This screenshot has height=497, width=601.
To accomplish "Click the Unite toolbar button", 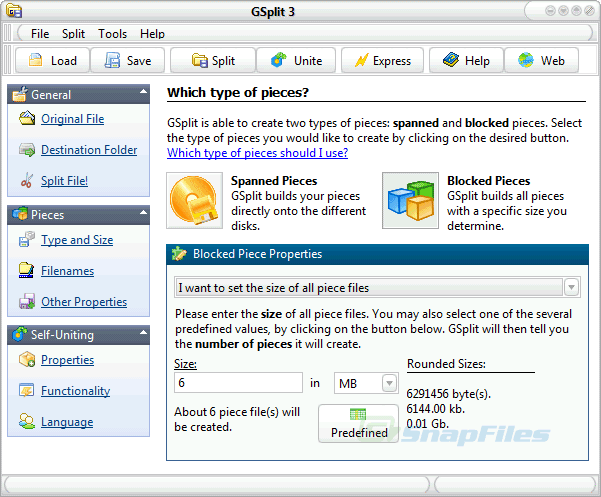I will click(x=296, y=60).
